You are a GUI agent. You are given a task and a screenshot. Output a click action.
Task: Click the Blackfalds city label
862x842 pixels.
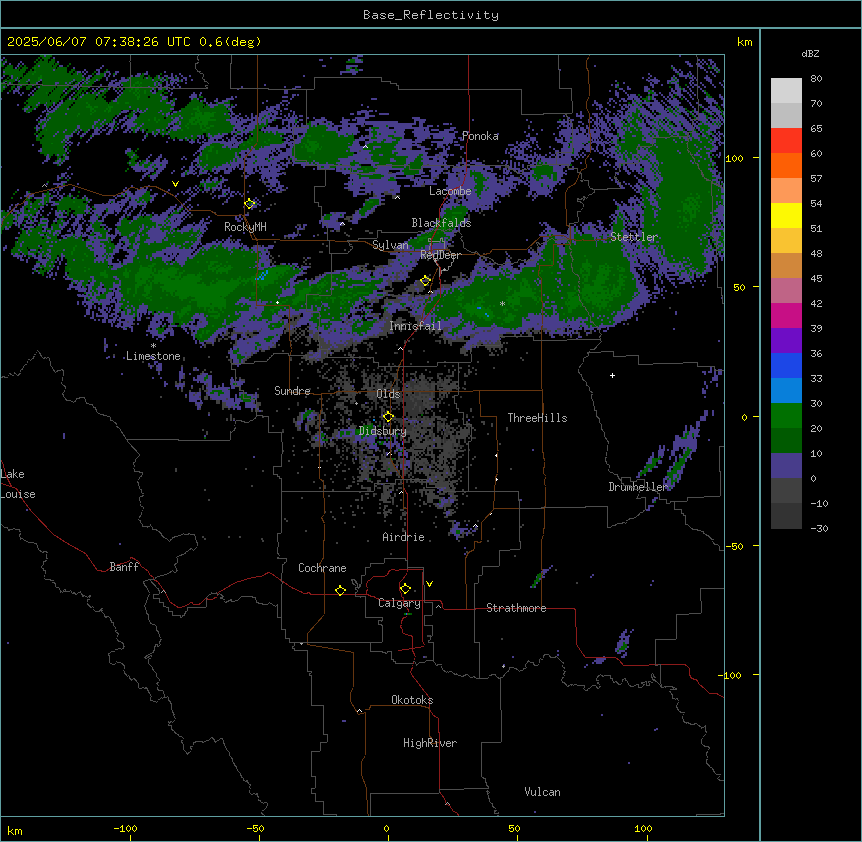pyautogui.click(x=441, y=223)
